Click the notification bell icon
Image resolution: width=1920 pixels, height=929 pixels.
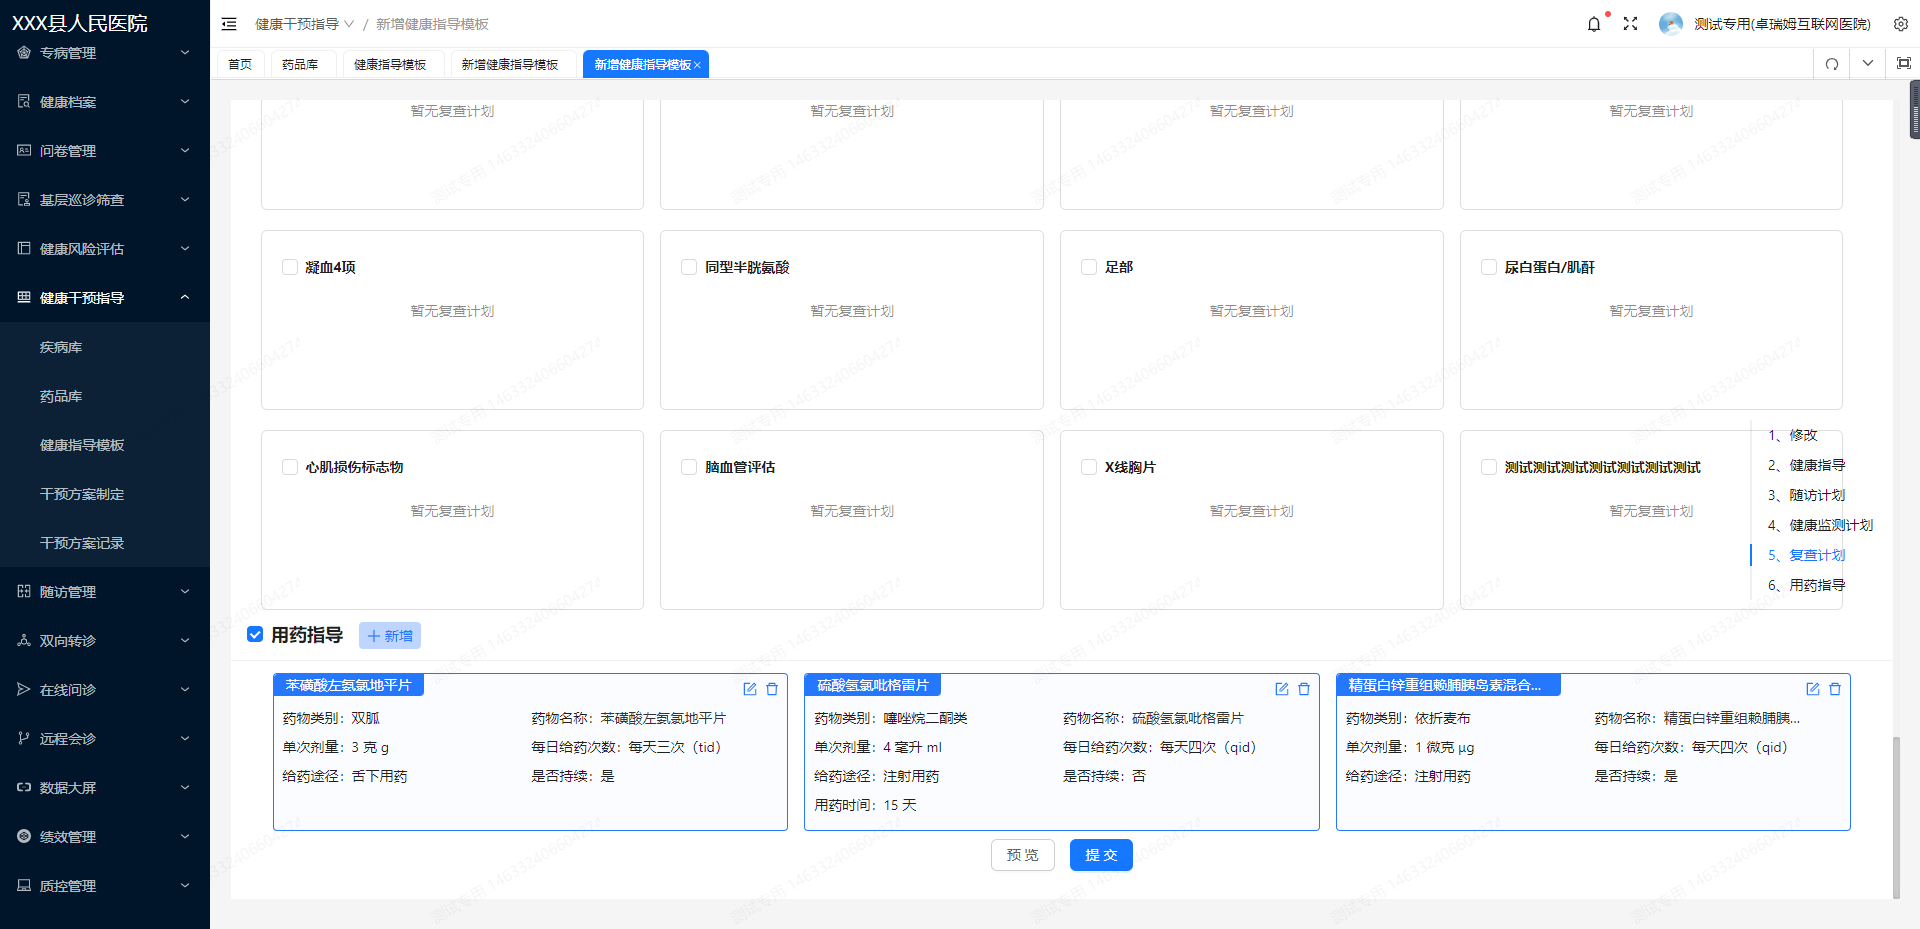[1593, 24]
